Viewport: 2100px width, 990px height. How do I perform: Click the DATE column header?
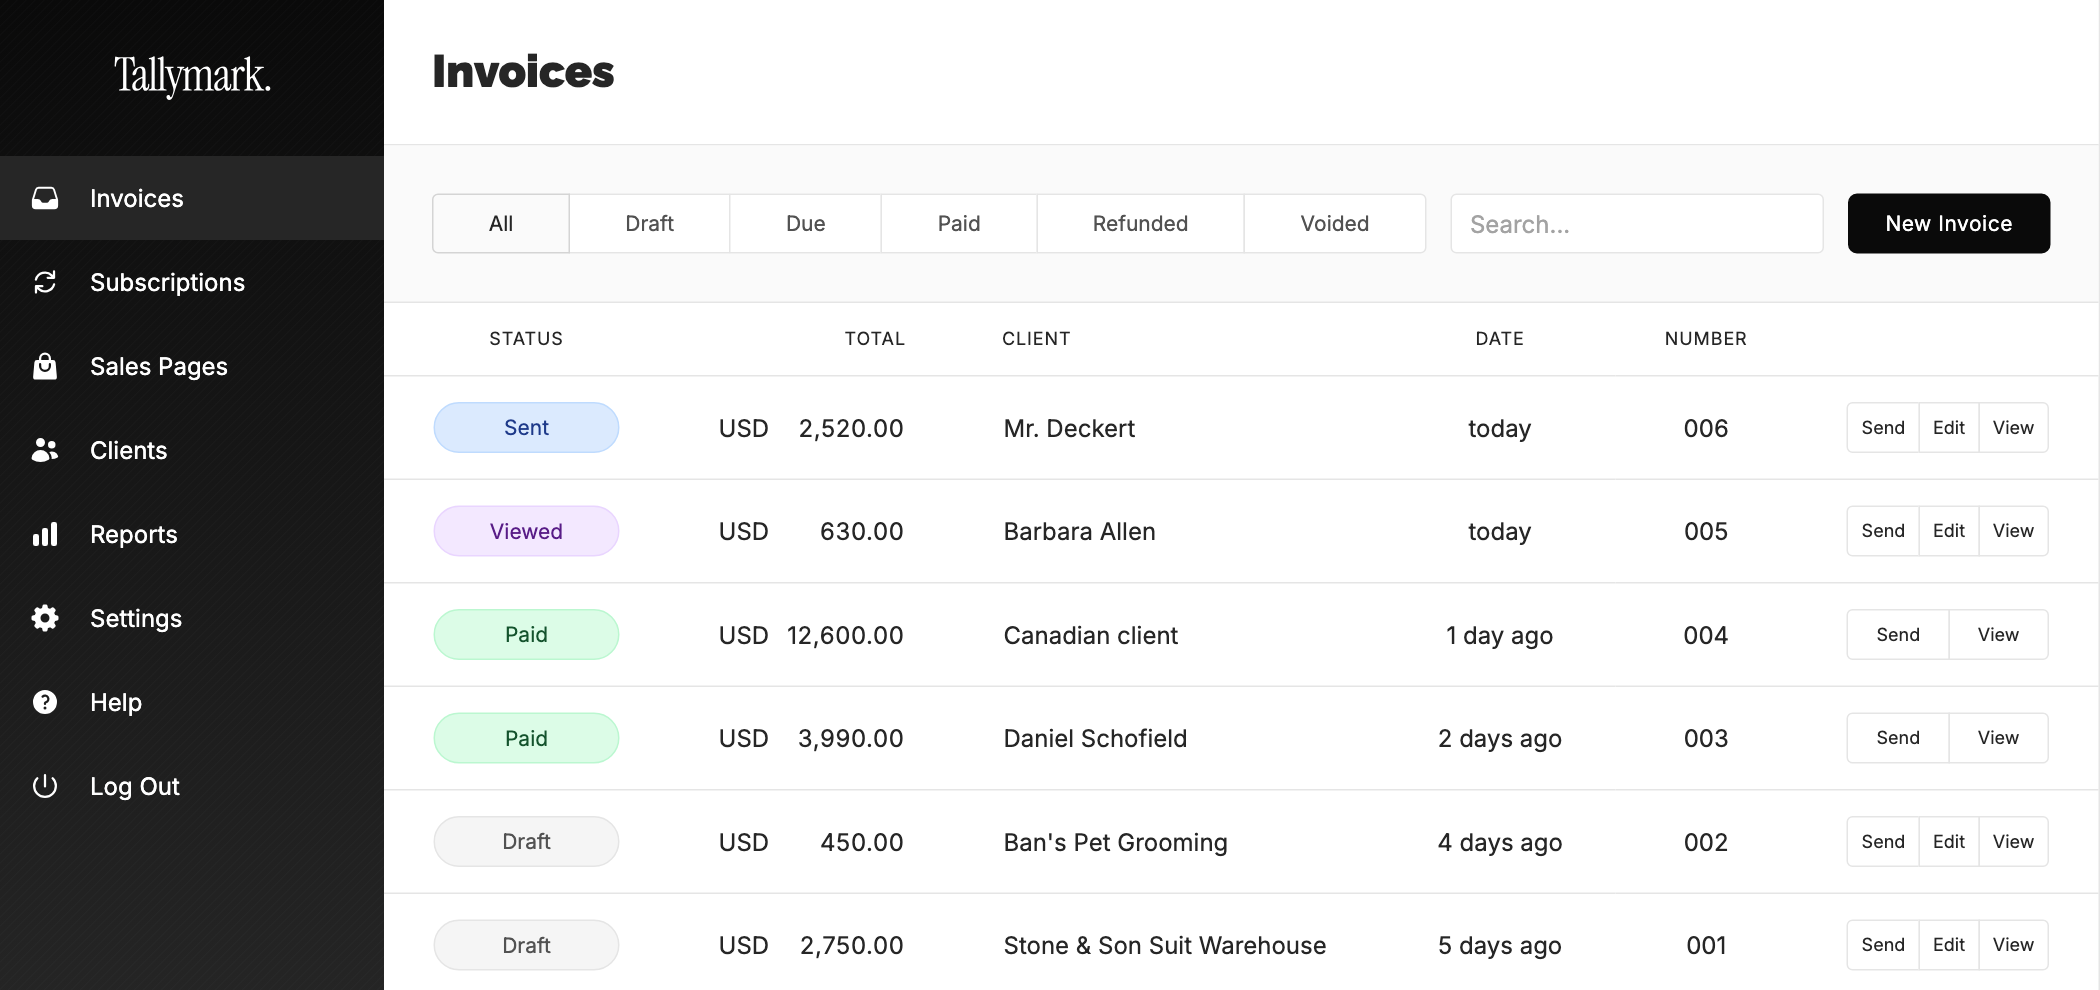click(x=1500, y=339)
